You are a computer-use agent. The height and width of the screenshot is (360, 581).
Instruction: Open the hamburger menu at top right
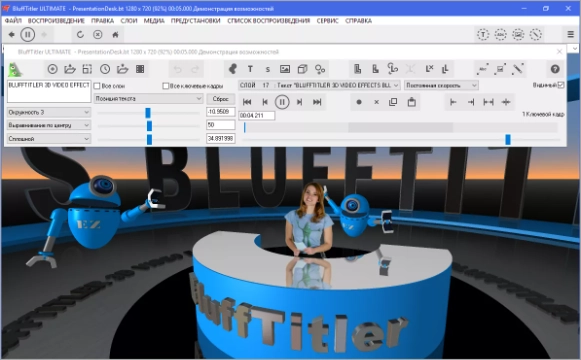[x=571, y=34]
